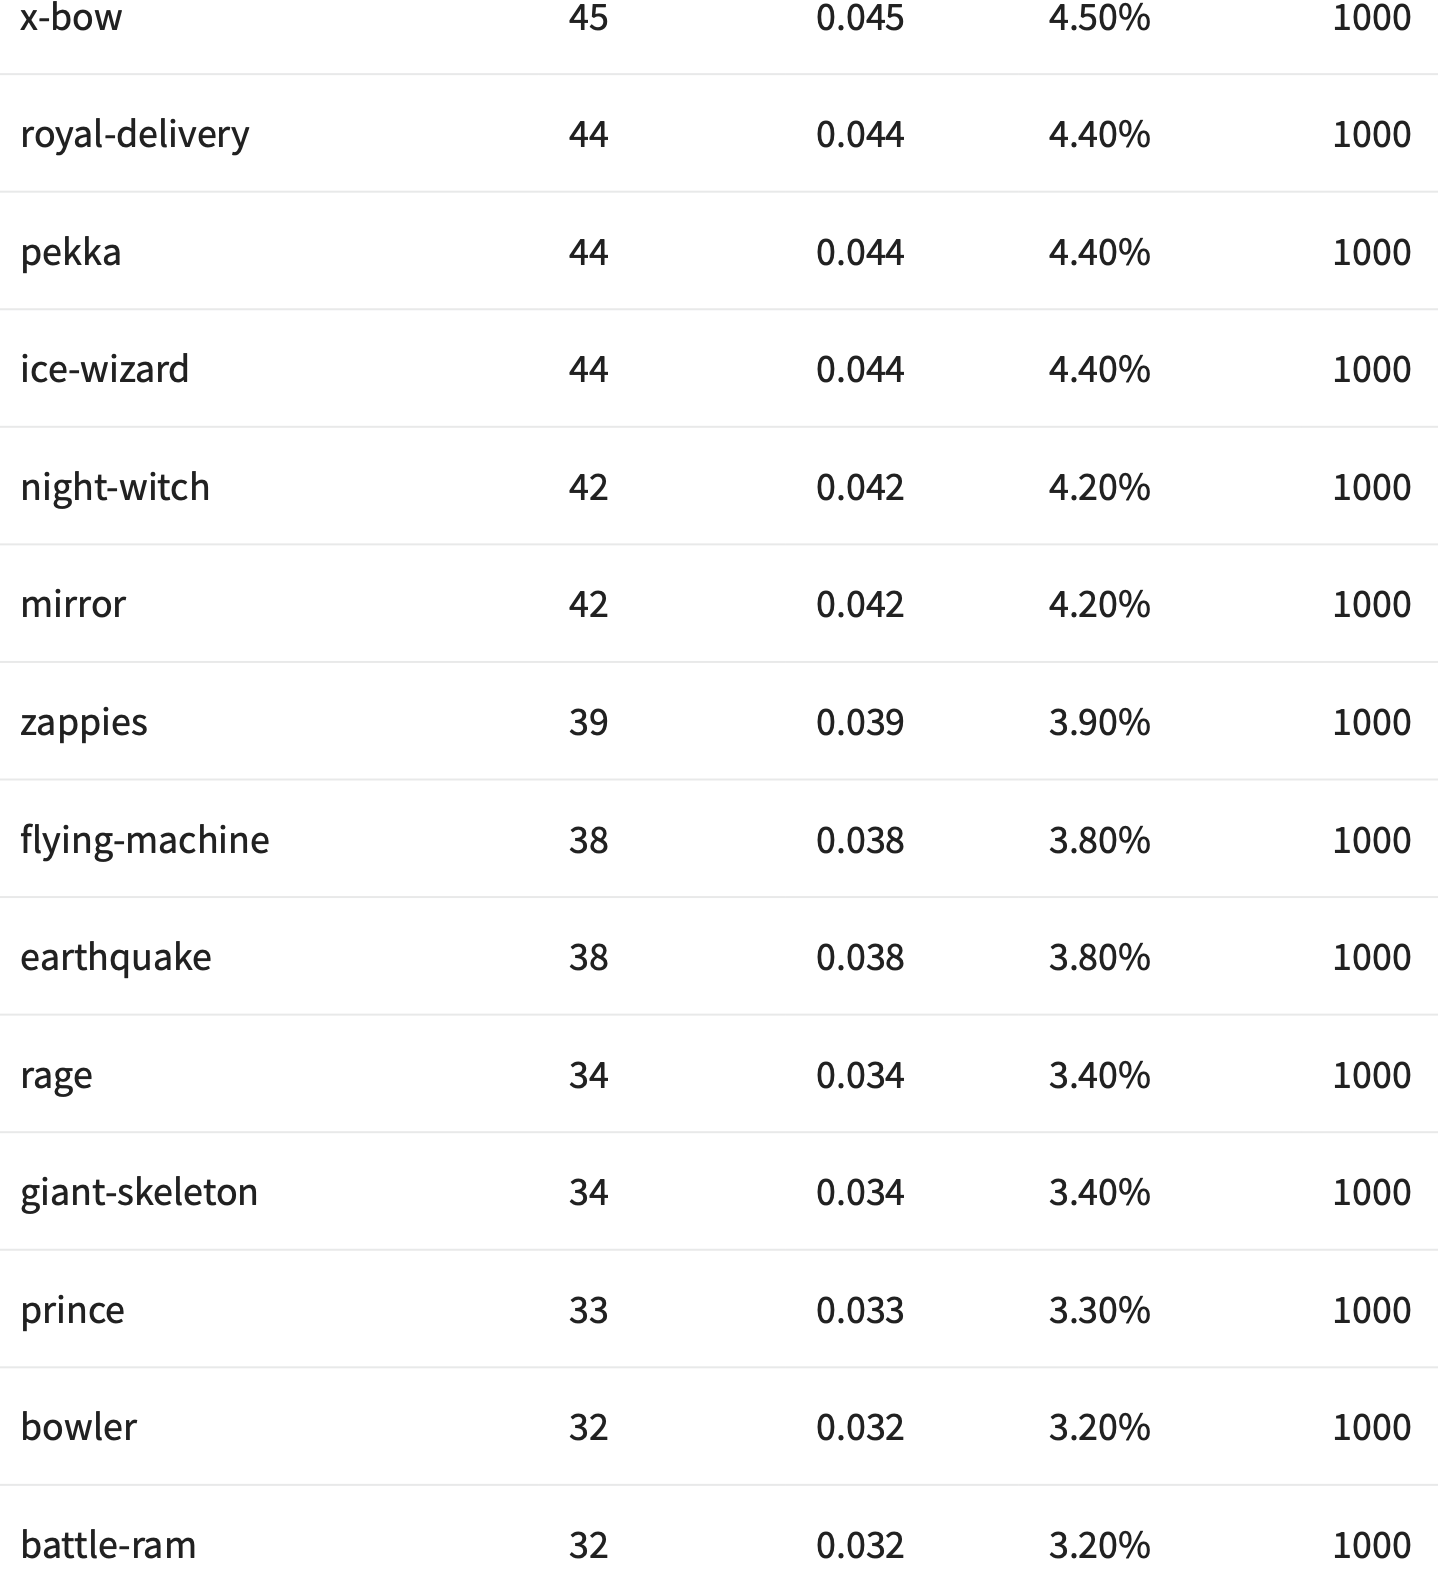This screenshot has height=1582, width=1438.
Task: Click the zappies card name
Action: pyautogui.click(x=84, y=722)
